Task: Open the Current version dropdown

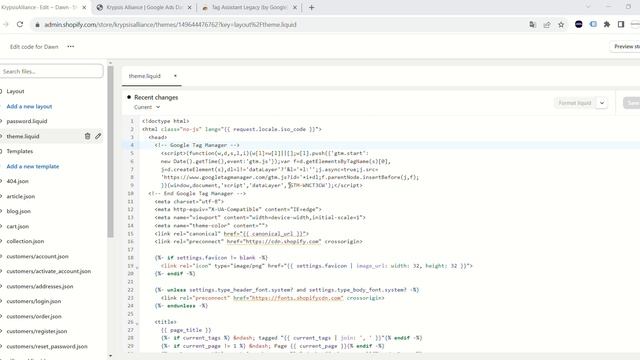Action: 147,107
